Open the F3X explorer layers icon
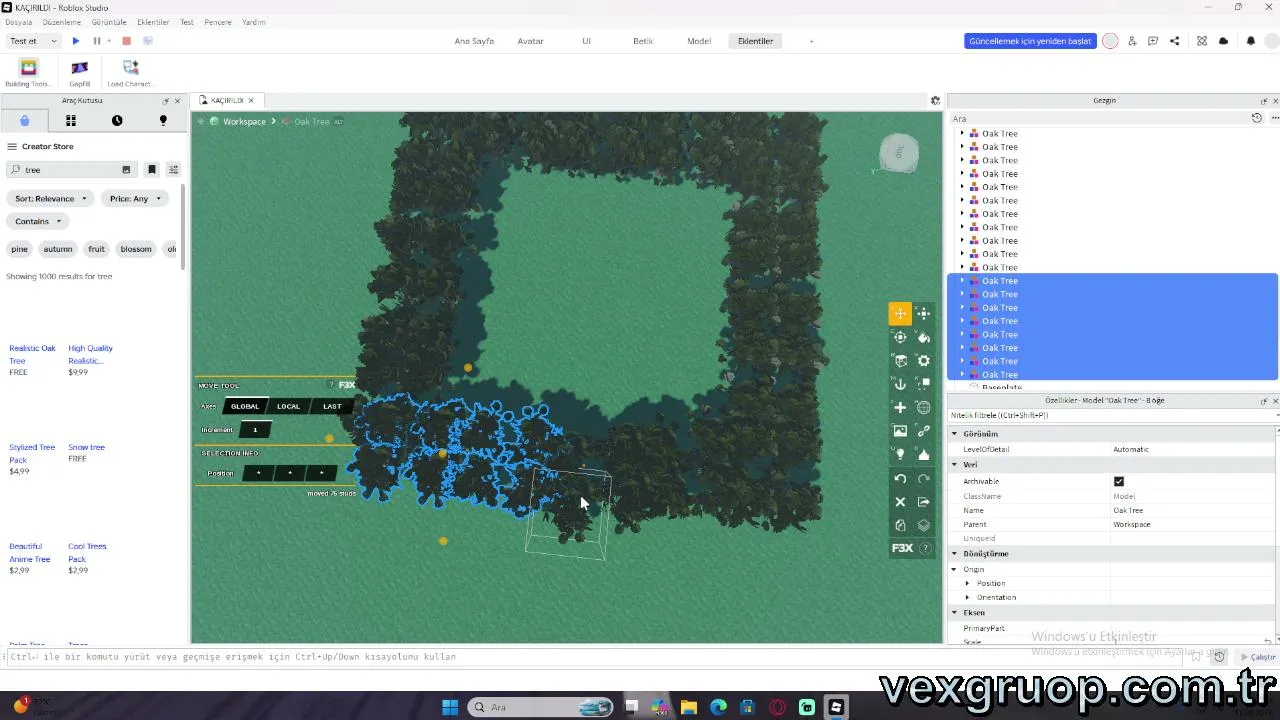Screen dimensions: 1280x720 tap(924, 525)
